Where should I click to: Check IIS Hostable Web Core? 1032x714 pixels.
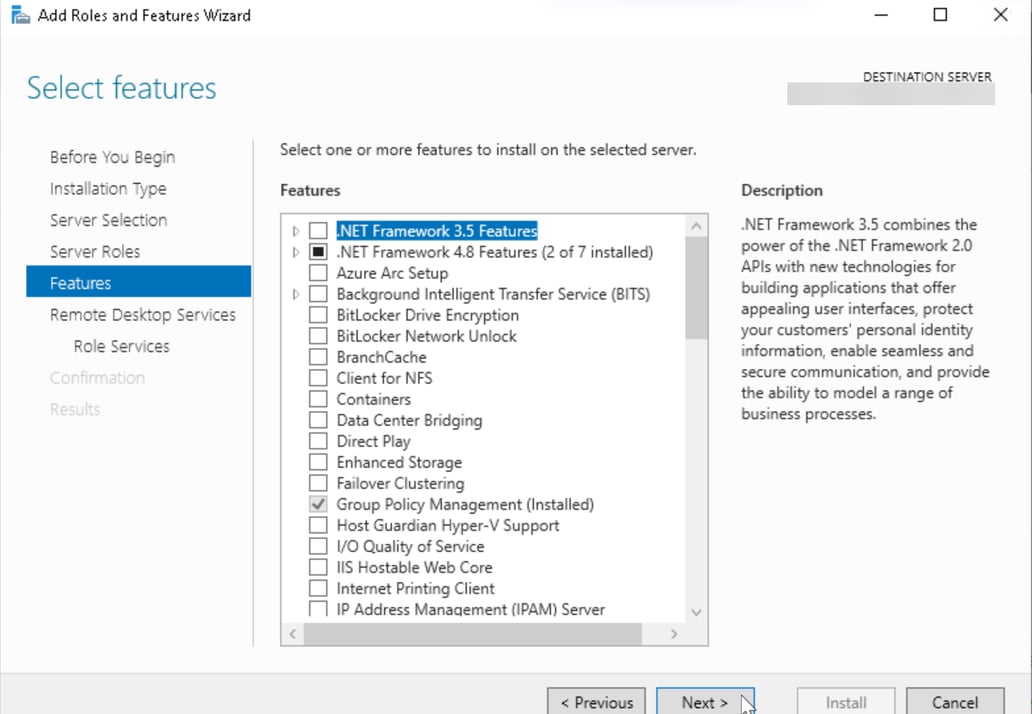tap(317, 567)
